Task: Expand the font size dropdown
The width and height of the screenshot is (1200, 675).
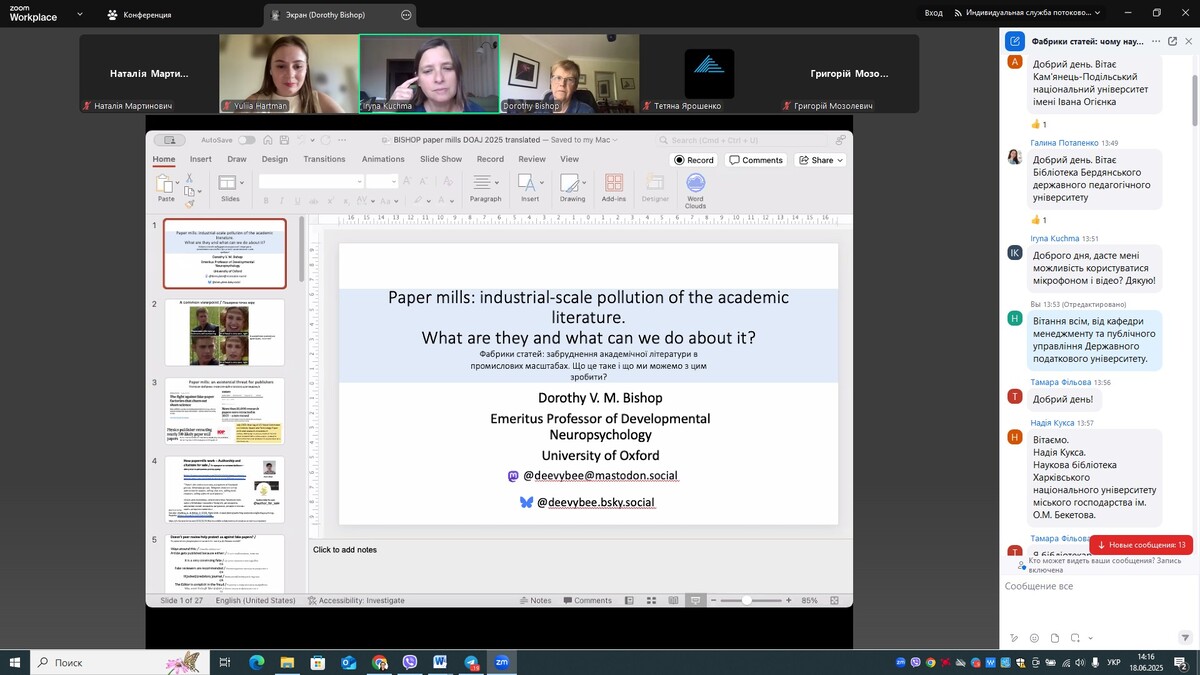Action: pyautogui.click(x=394, y=182)
